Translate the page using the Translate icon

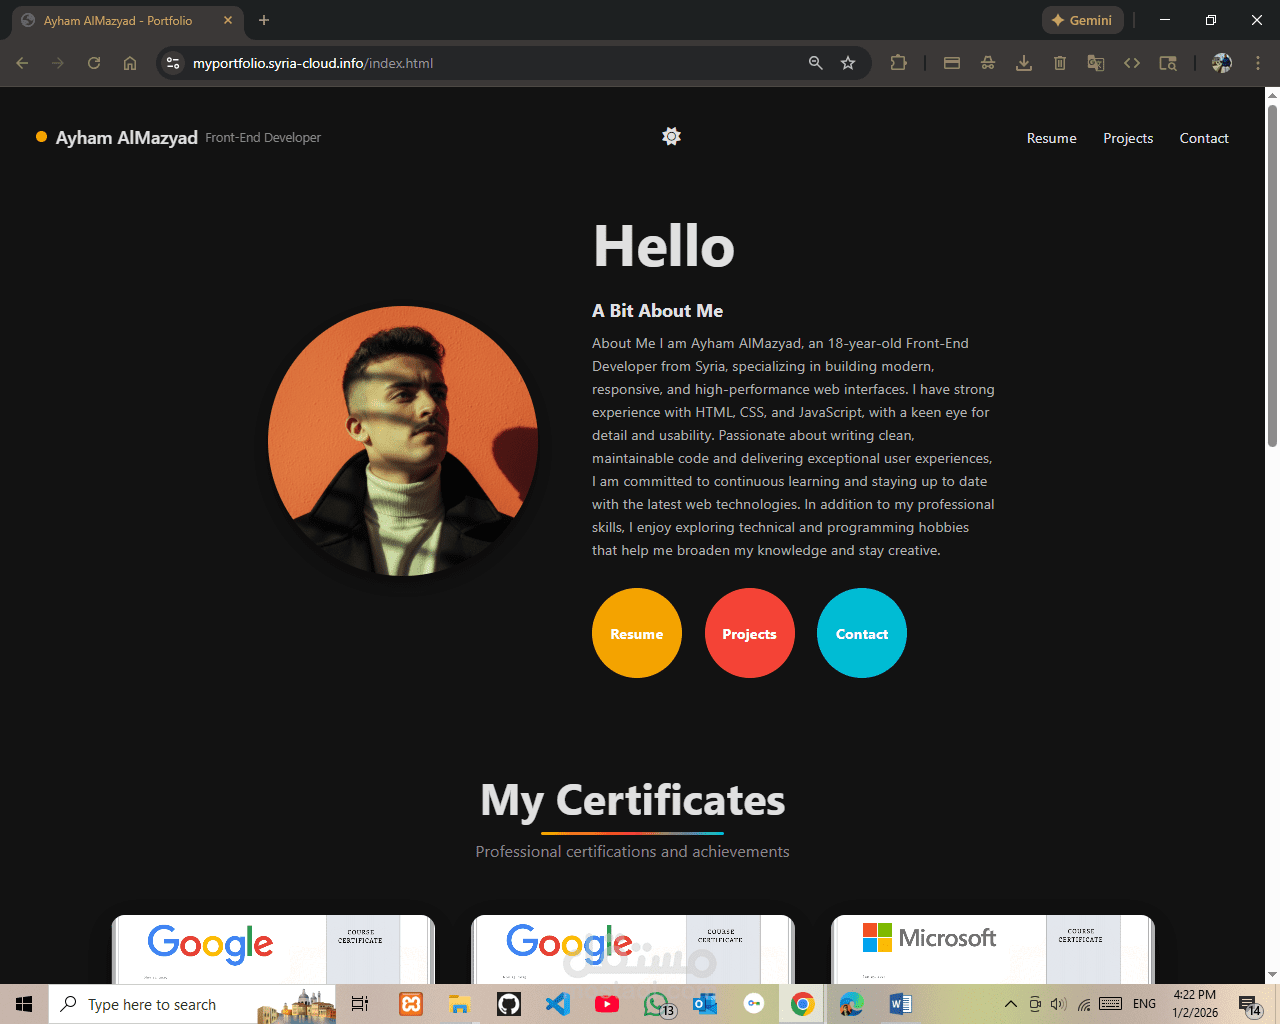pyautogui.click(x=1095, y=62)
